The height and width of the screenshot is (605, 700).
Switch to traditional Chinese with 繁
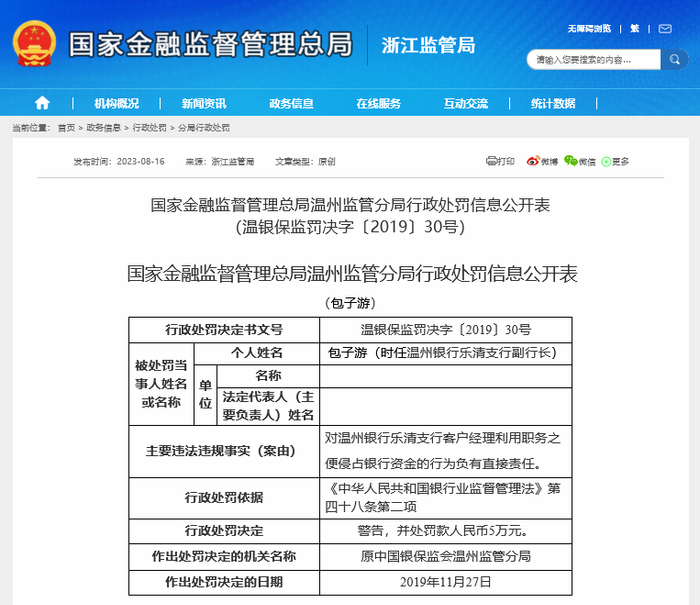[634, 29]
